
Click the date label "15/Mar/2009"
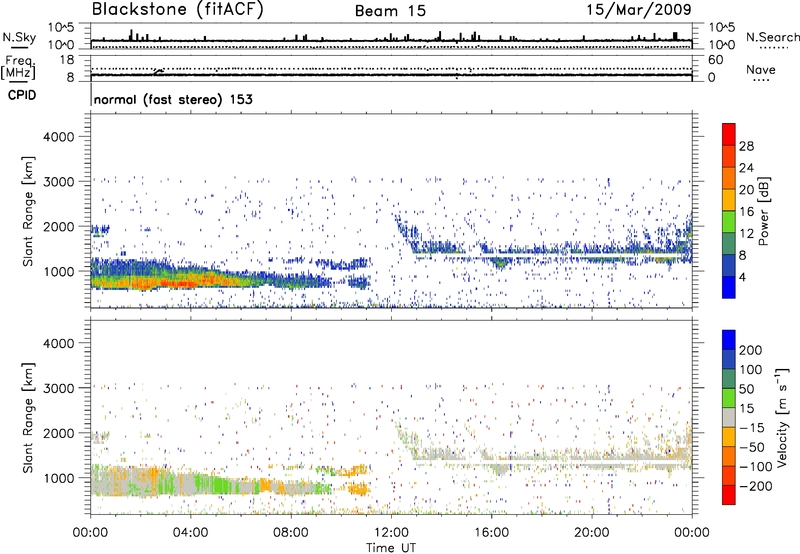tap(639, 9)
